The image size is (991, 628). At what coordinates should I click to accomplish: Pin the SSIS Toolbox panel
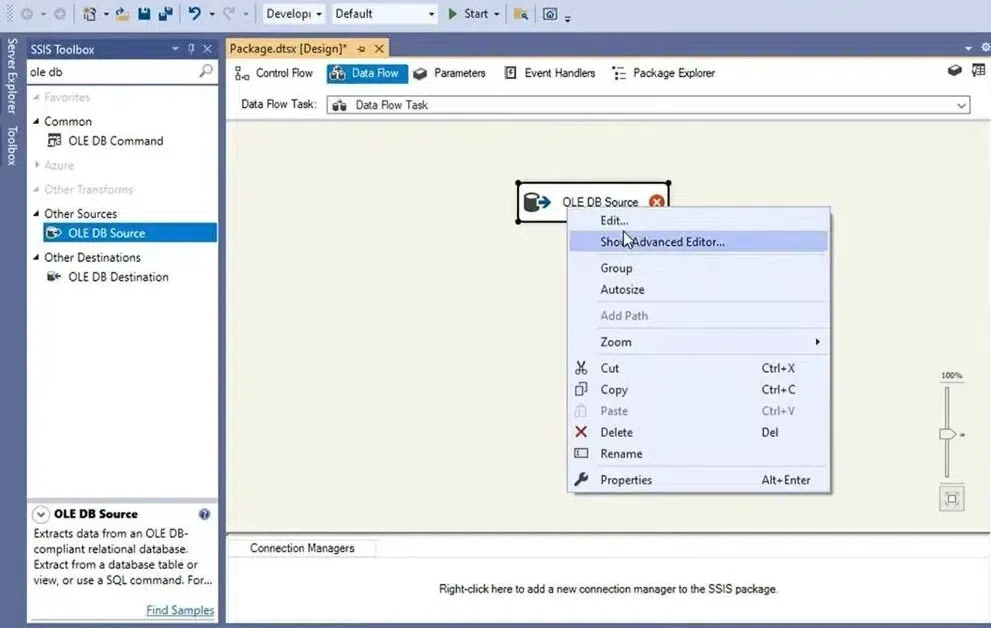tap(192, 49)
